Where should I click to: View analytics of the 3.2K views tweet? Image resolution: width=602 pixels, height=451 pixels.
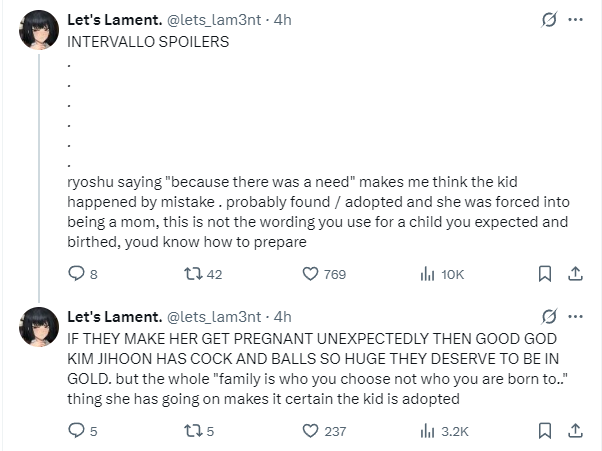click(x=426, y=431)
